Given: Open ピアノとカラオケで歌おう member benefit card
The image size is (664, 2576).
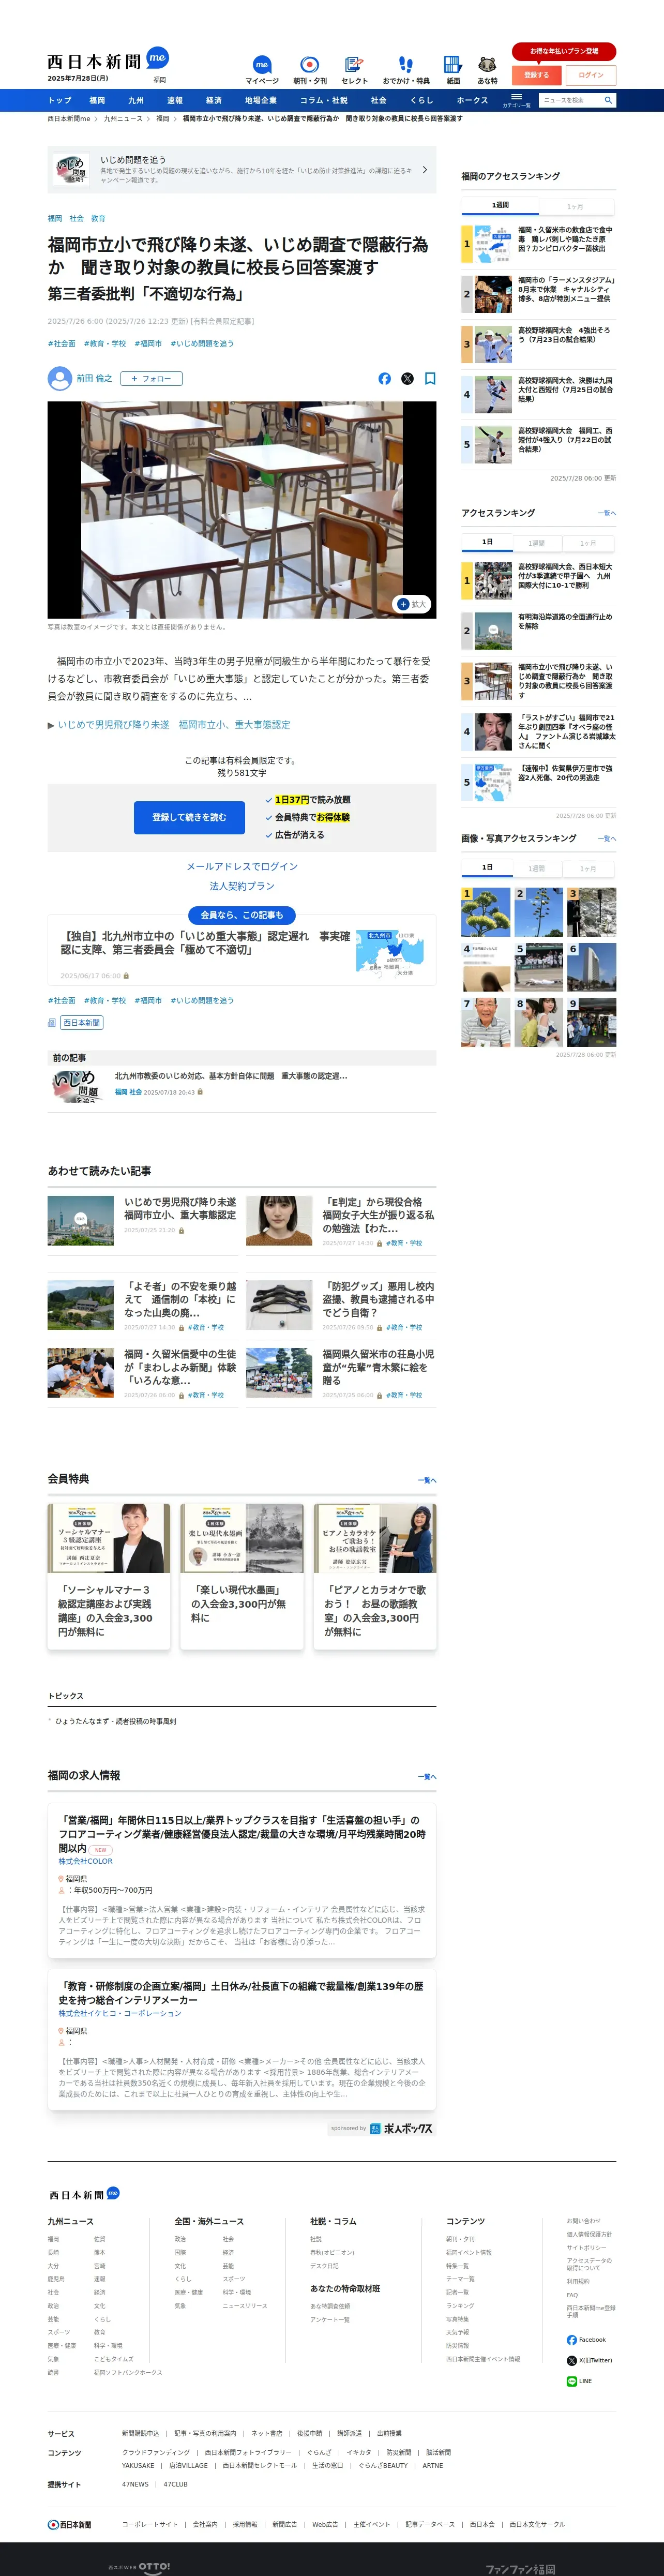Looking at the screenshot, I should click(x=375, y=1576).
